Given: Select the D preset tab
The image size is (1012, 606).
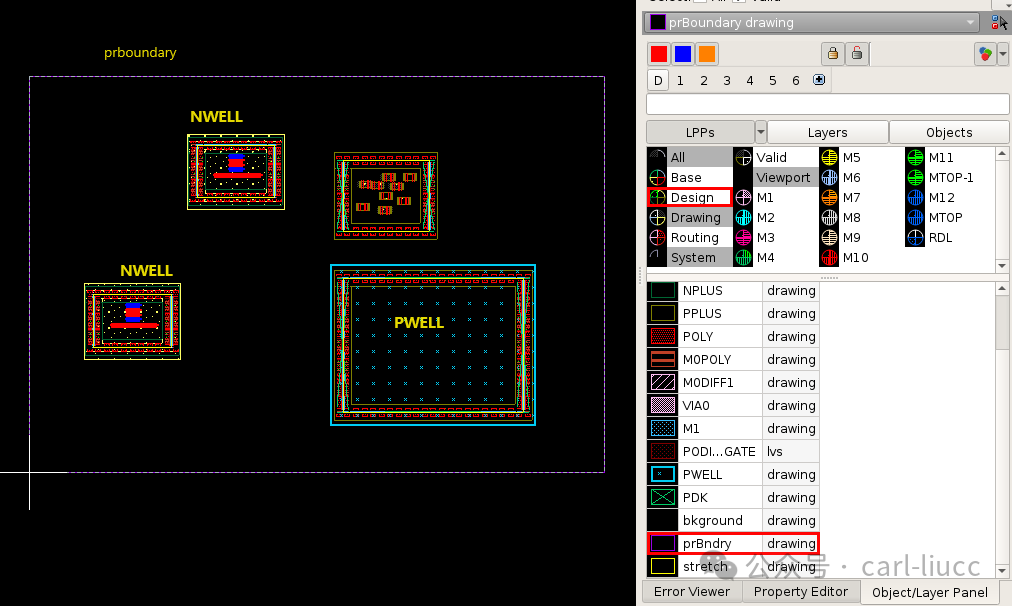Looking at the screenshot, I should click(x=658, y=81).
